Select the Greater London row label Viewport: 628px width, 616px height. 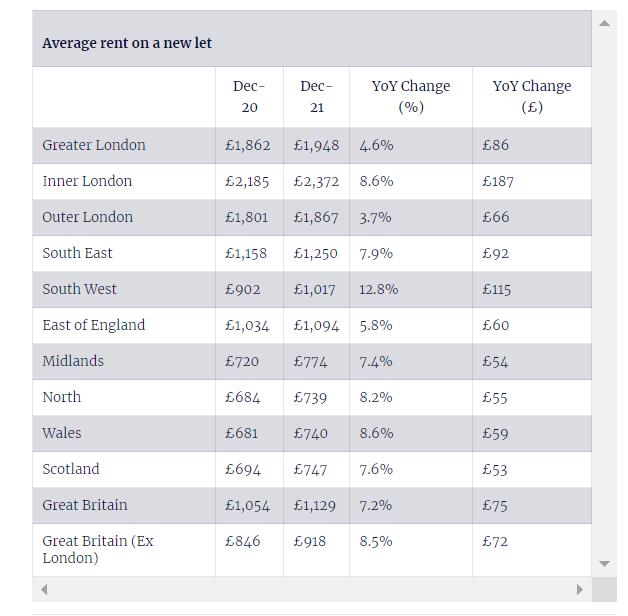94,145
